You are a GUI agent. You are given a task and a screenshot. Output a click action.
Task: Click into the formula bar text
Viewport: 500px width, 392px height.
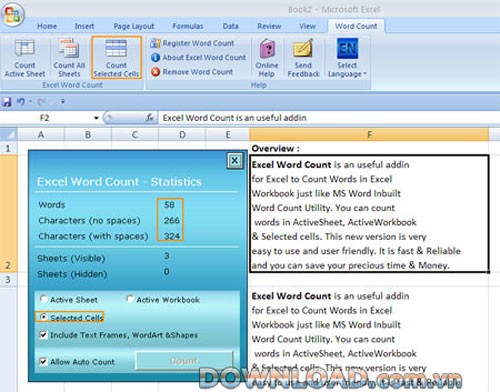(328, 118)
